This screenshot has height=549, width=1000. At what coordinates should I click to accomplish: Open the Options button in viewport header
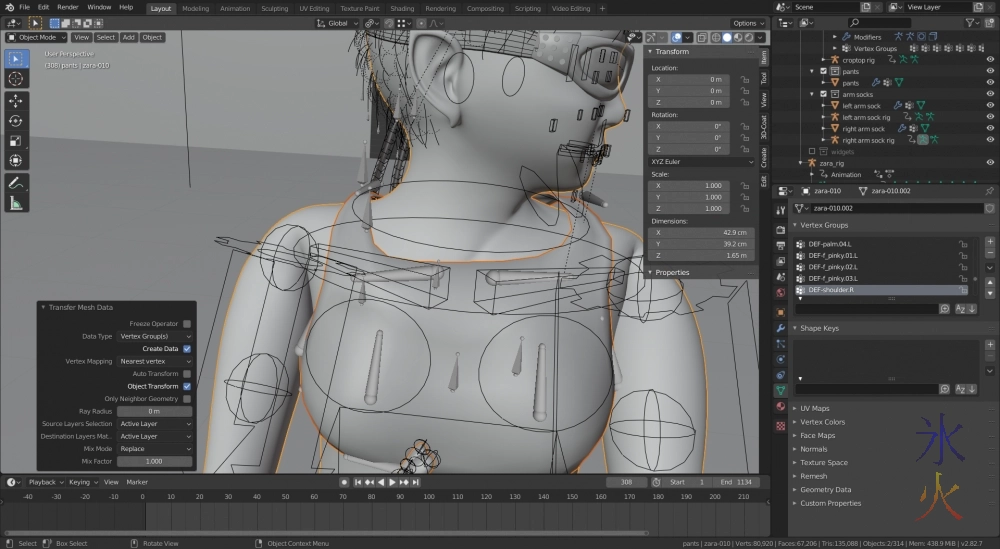click(x=747, y=23)
